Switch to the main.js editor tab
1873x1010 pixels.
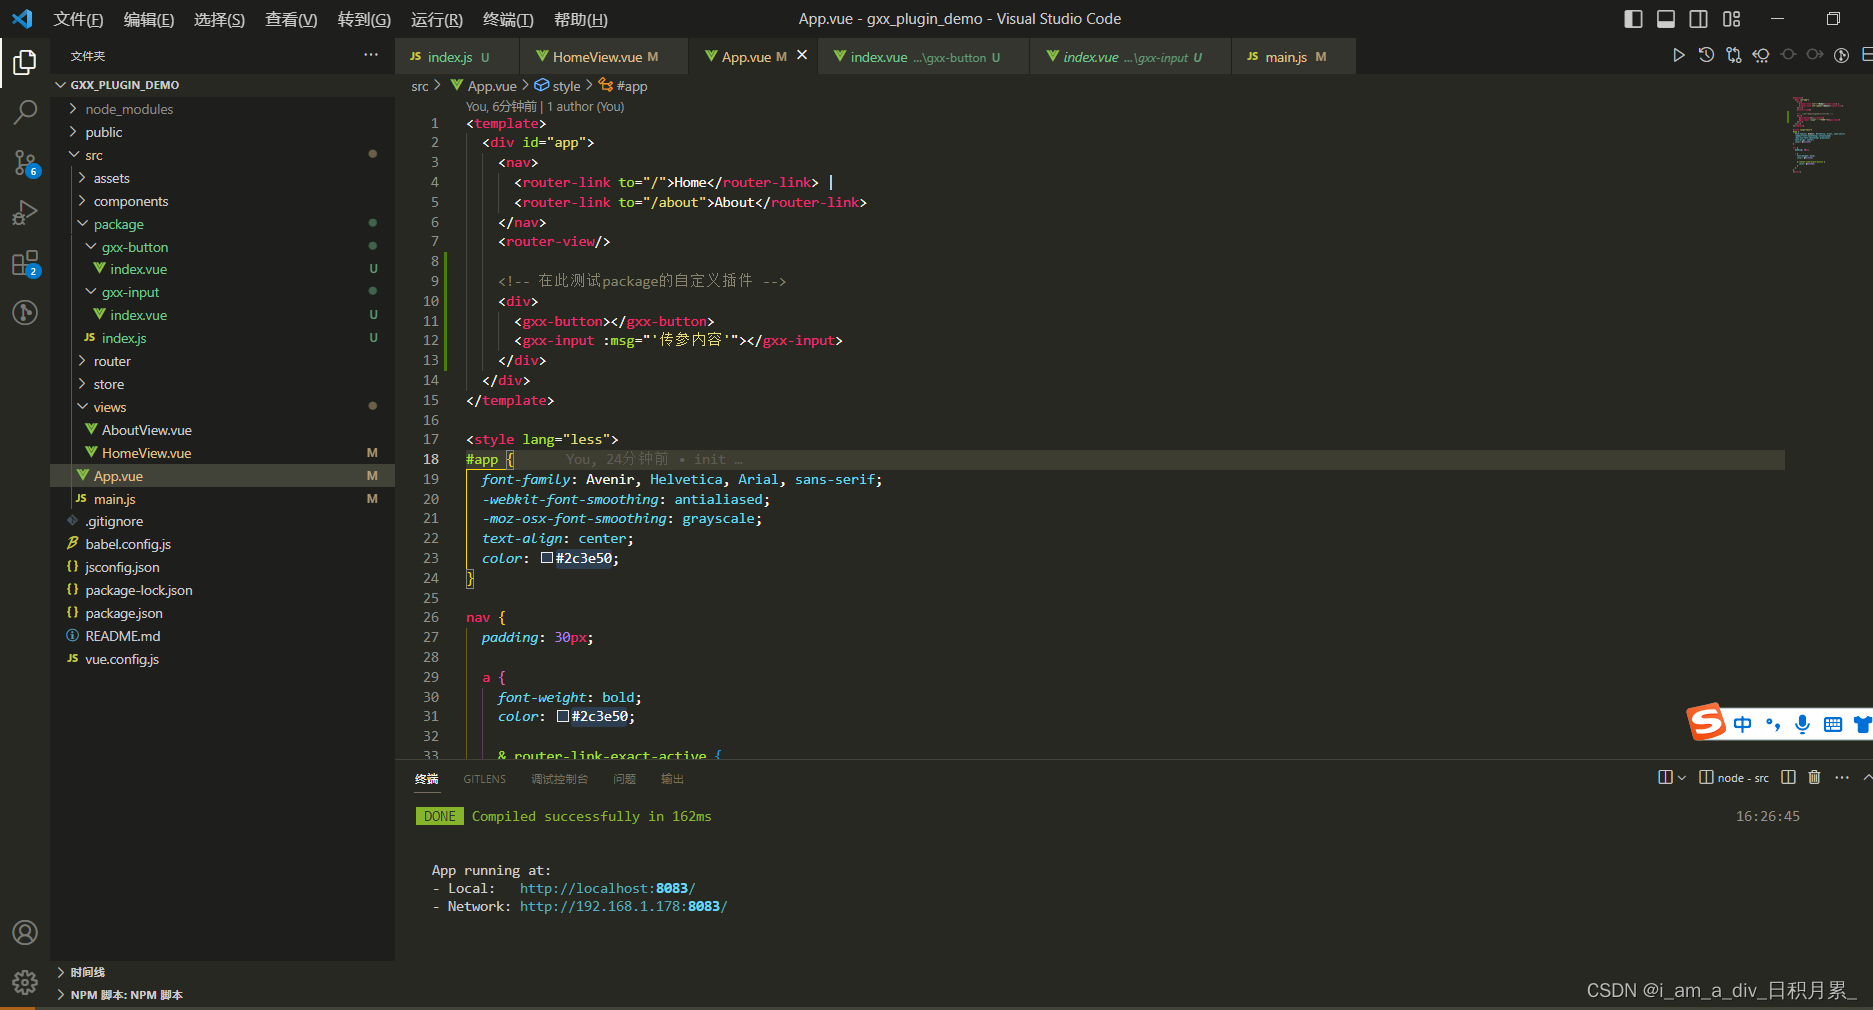coord(1293,56)
